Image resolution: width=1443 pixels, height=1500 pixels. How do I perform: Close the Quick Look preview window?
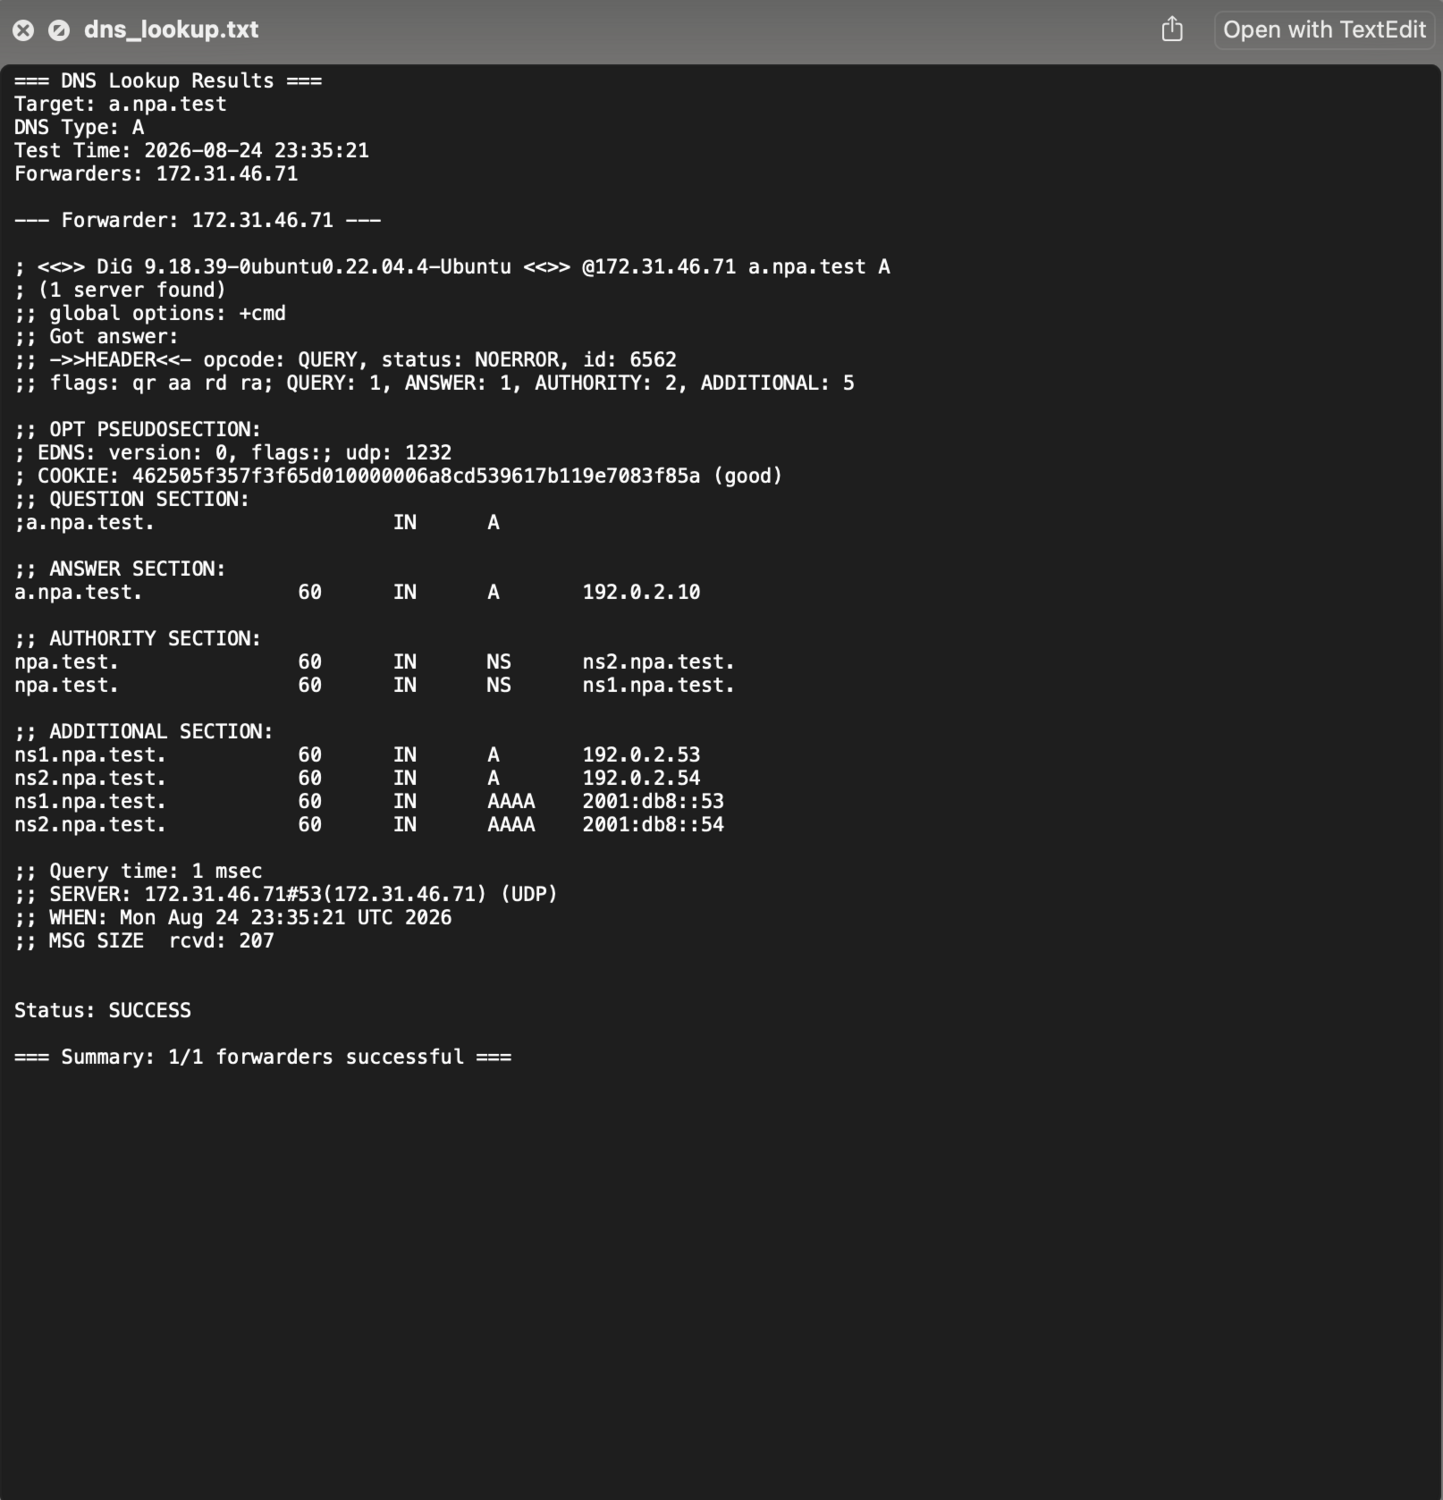tap(23, 30)
